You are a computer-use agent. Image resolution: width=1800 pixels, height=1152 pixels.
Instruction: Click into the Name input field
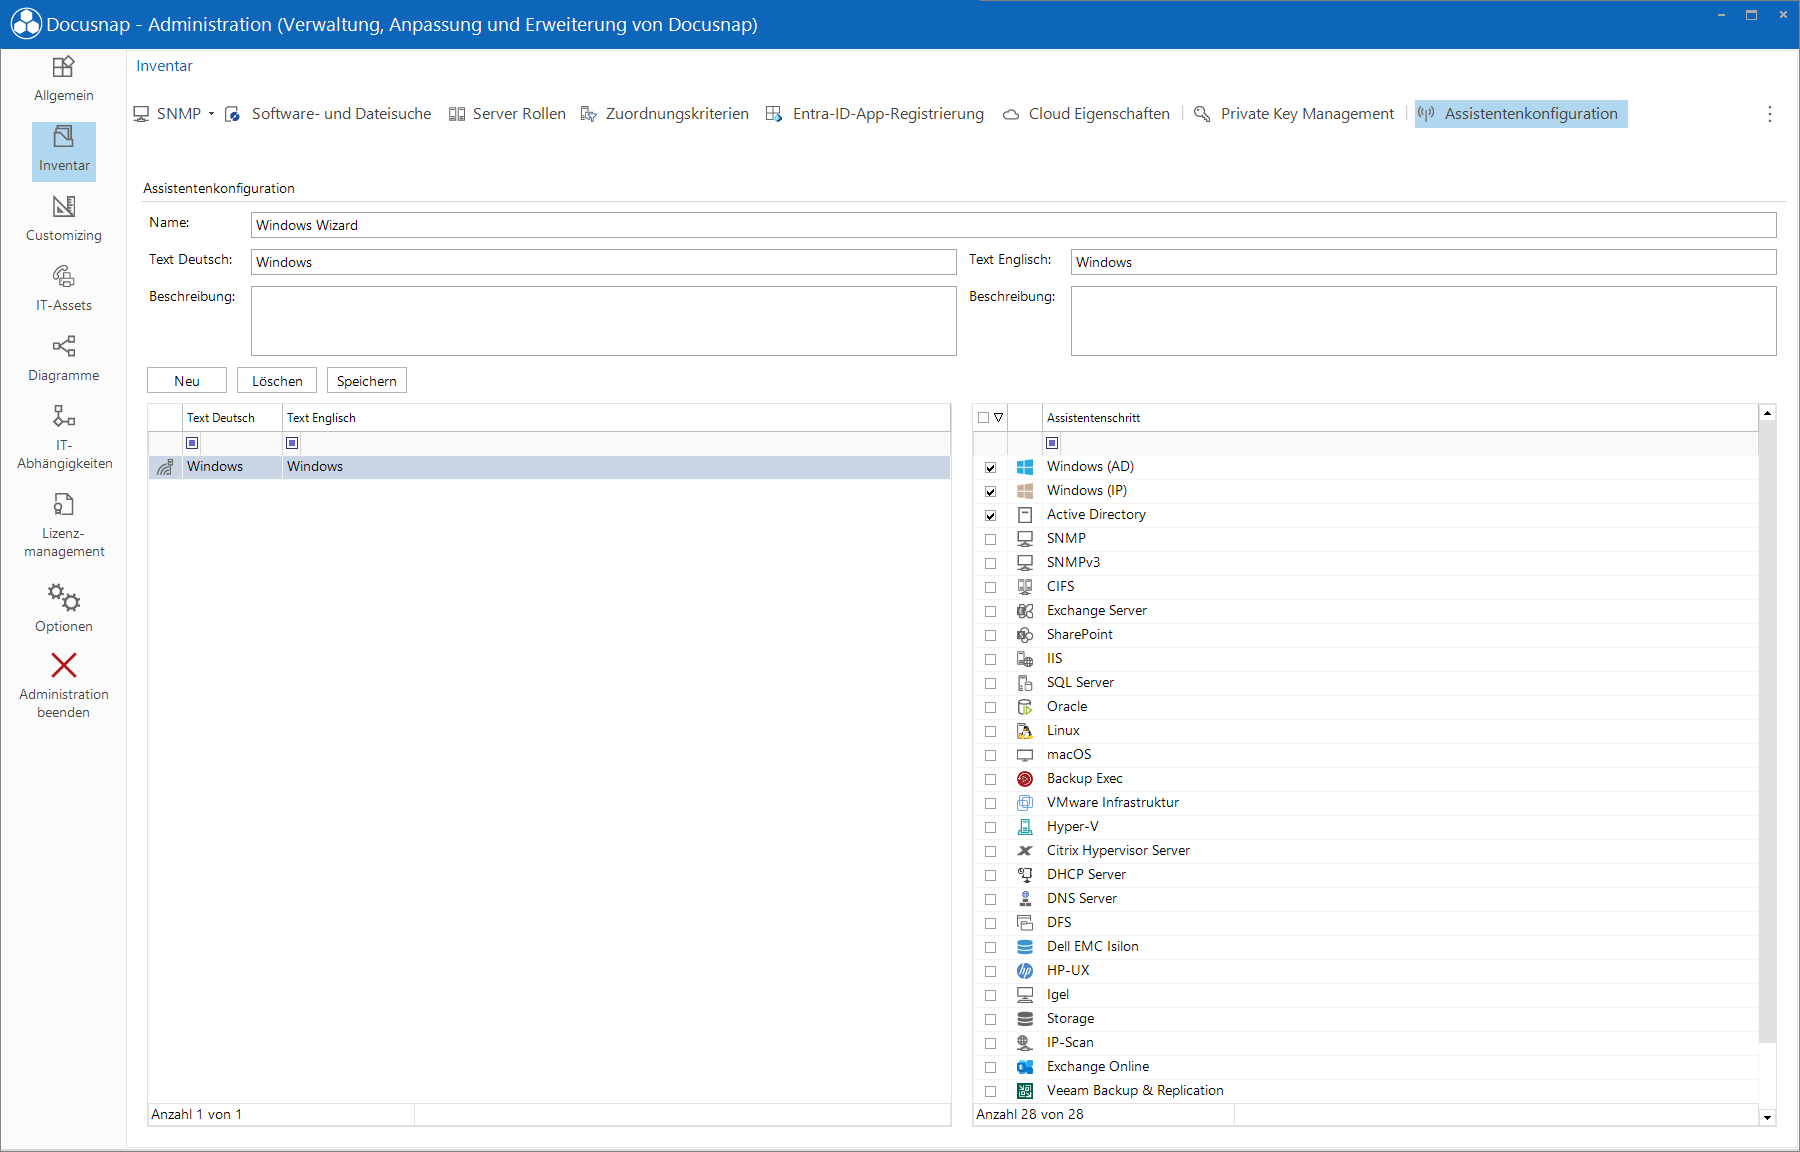click(1013, 225)
